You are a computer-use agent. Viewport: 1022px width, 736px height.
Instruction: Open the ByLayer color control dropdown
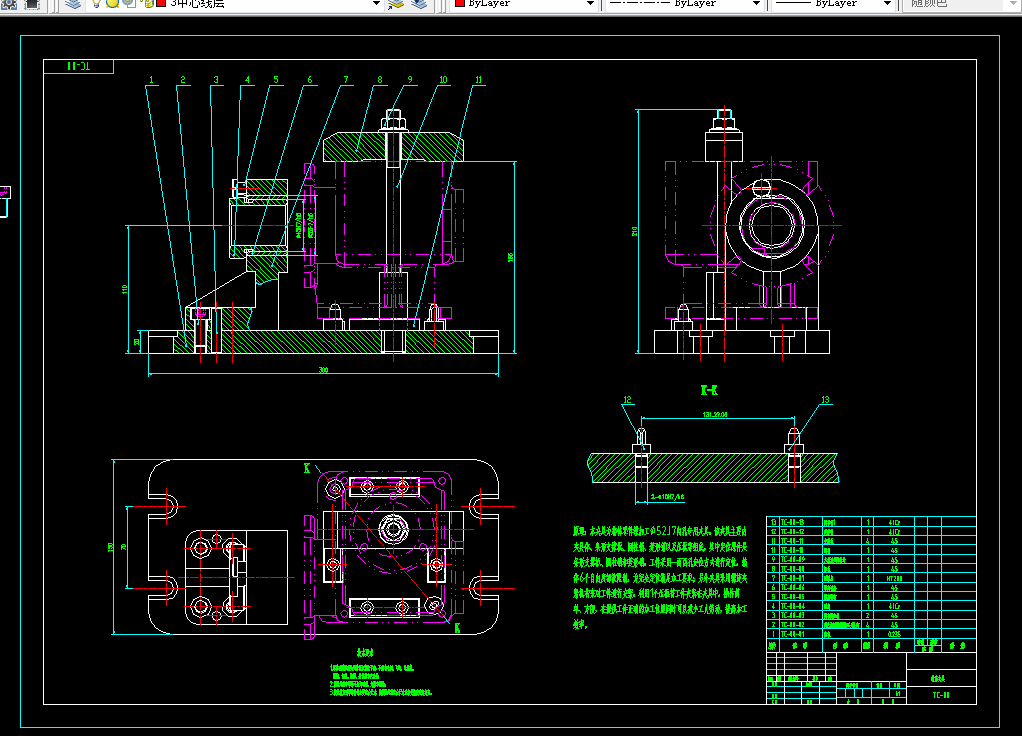point(524,4)
